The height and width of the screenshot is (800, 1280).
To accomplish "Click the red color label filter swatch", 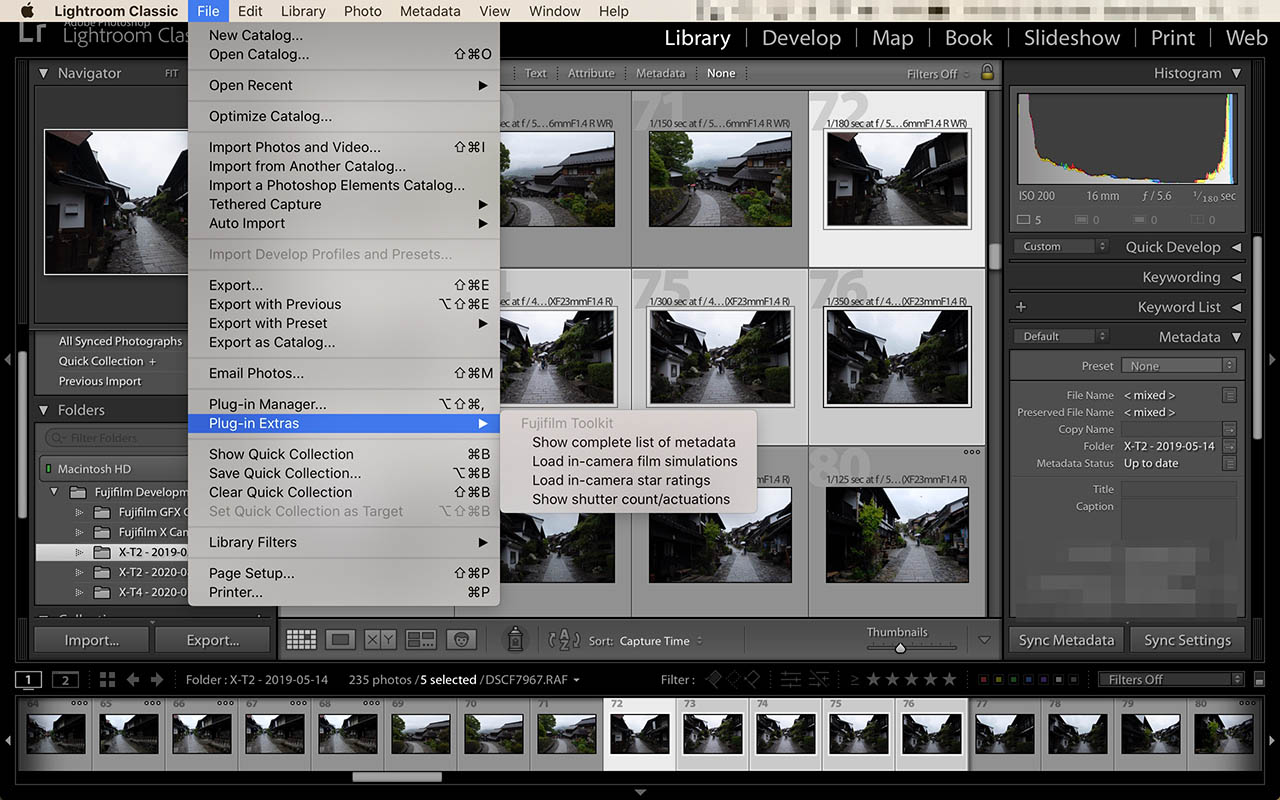I will pyautogui.click(x=984, y=680).
